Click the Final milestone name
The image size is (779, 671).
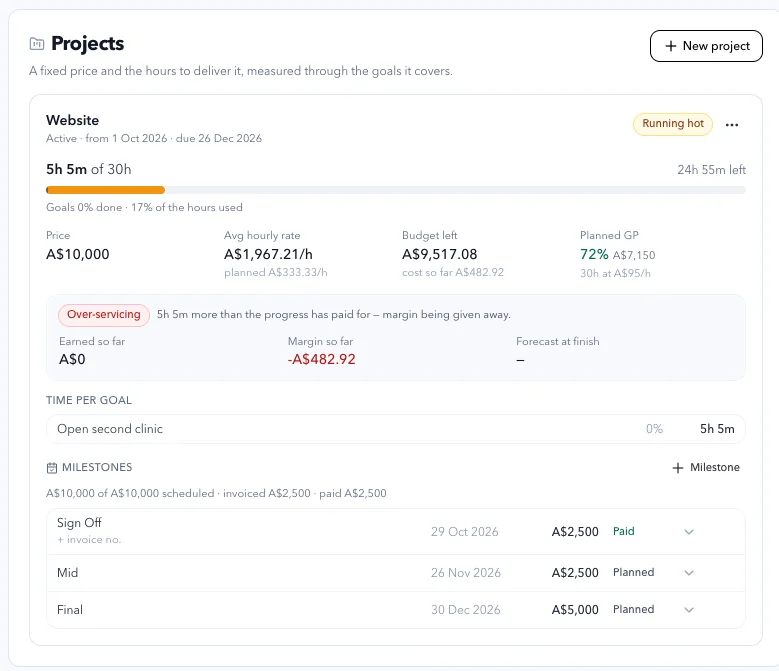(x=70, y=609)
